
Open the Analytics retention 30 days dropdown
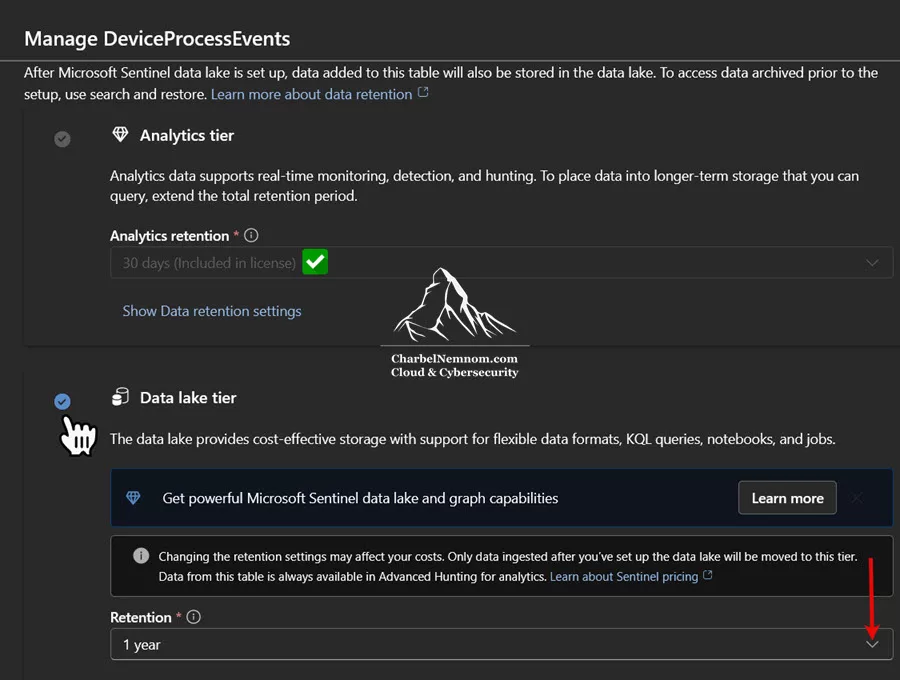tap(501, 263)
